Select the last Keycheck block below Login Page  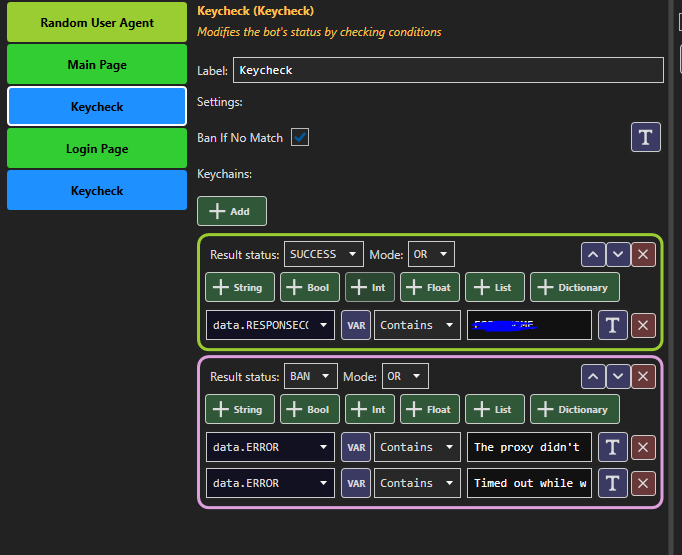(x=97, y=191)
